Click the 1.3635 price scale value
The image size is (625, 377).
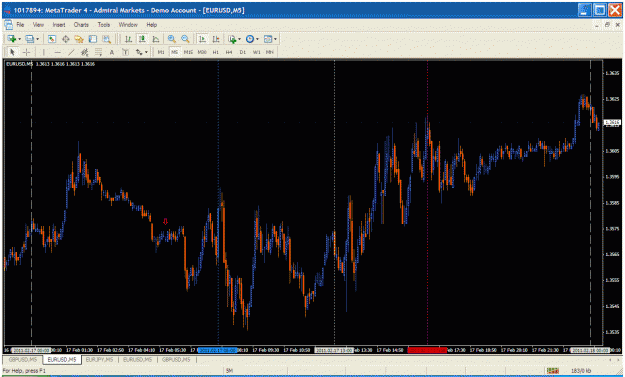pyautogui.click(x=612, y=73)
